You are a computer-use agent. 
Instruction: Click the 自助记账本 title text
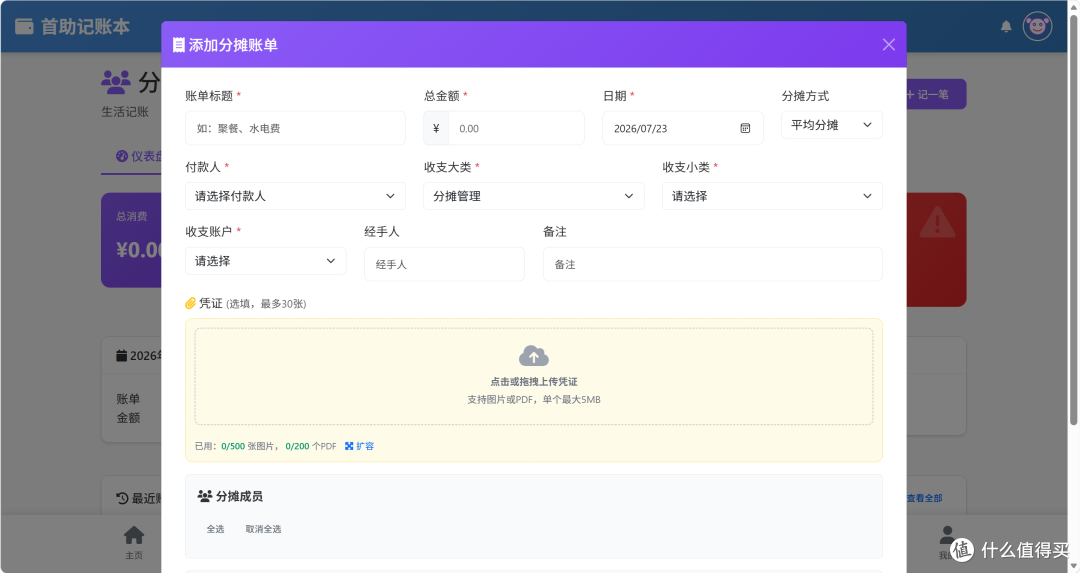85,26
